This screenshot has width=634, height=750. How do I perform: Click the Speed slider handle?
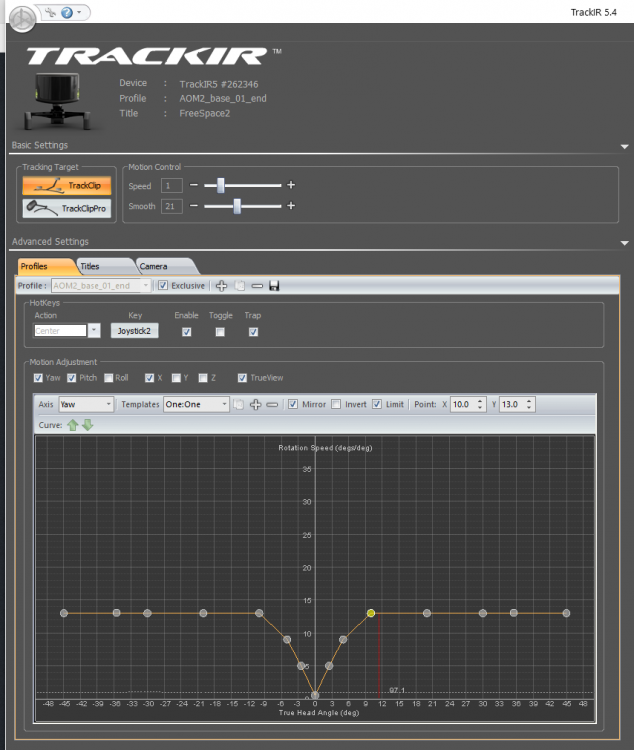(x=221, y=185)
